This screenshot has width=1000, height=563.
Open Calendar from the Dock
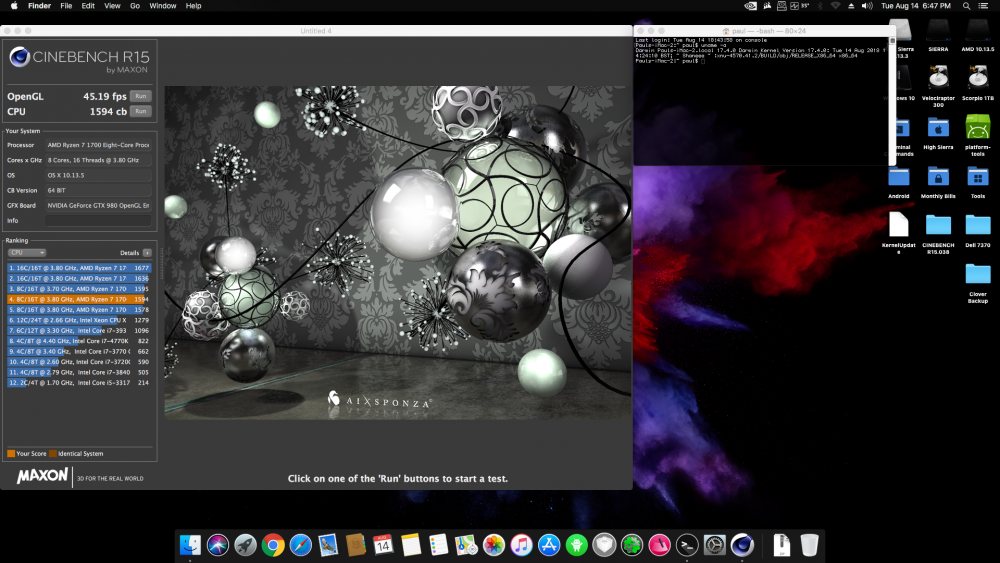pyautogui.click(x=383, y=545)
